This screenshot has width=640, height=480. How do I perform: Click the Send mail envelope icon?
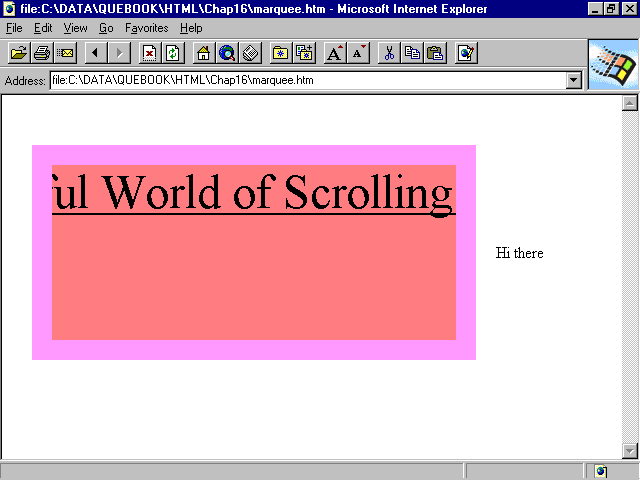(x=66, y=53)
